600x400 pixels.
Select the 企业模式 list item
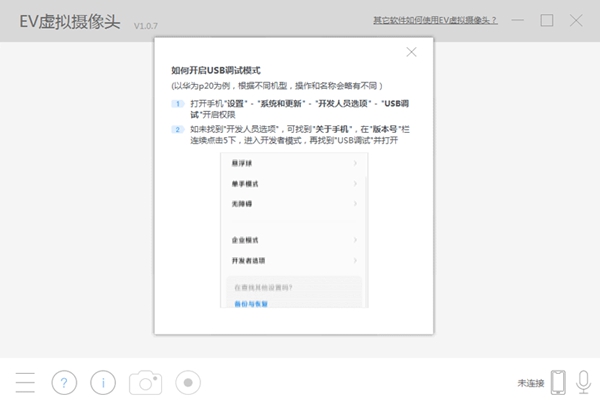pos(245,240)
